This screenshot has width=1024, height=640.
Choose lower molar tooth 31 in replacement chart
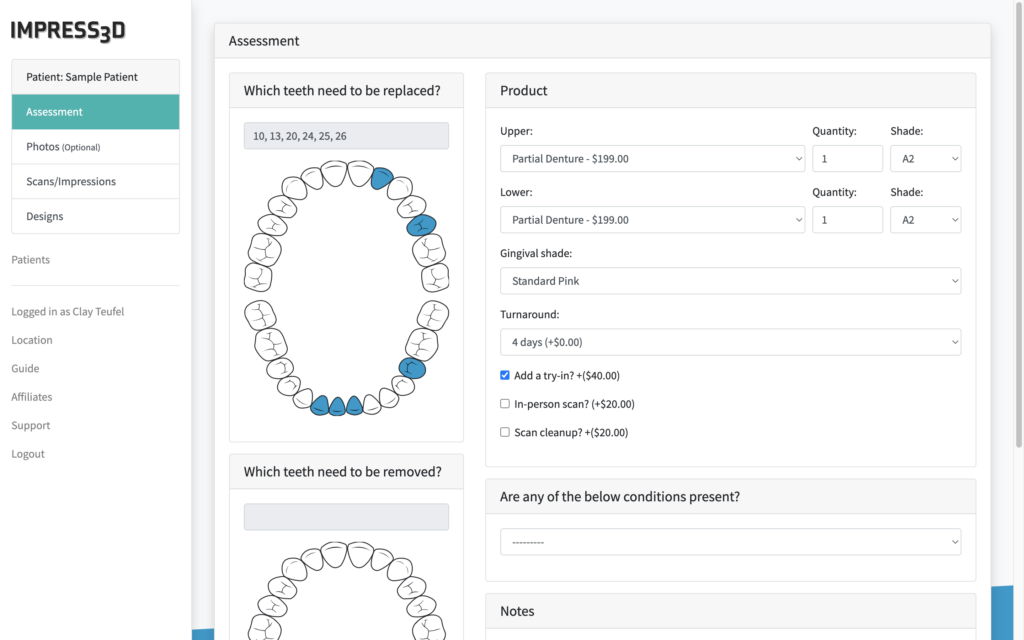pyautogui.click(x=261, y=315)
